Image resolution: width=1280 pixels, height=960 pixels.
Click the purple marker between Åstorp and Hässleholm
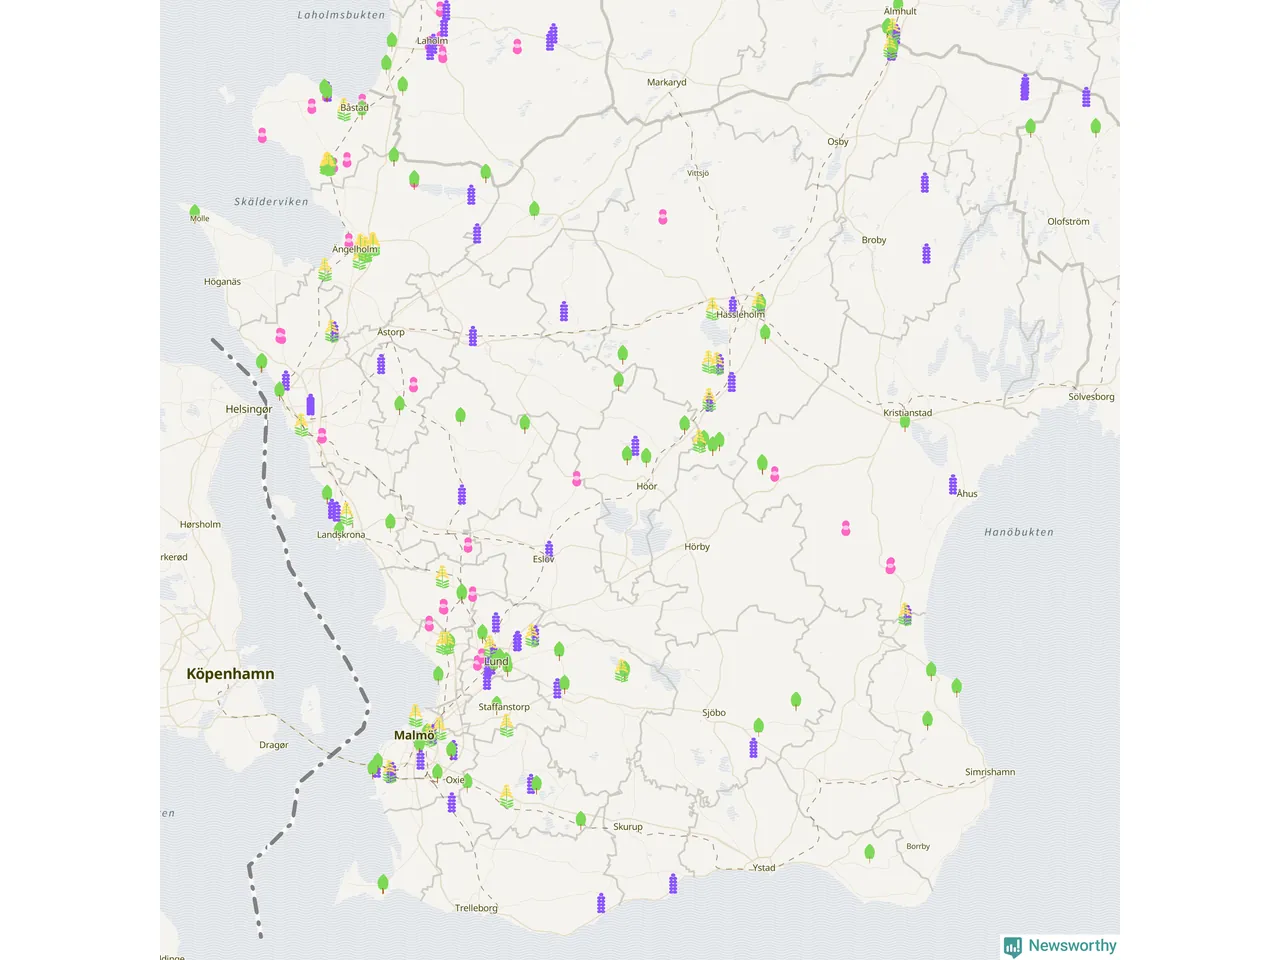[x=564, y=311]
